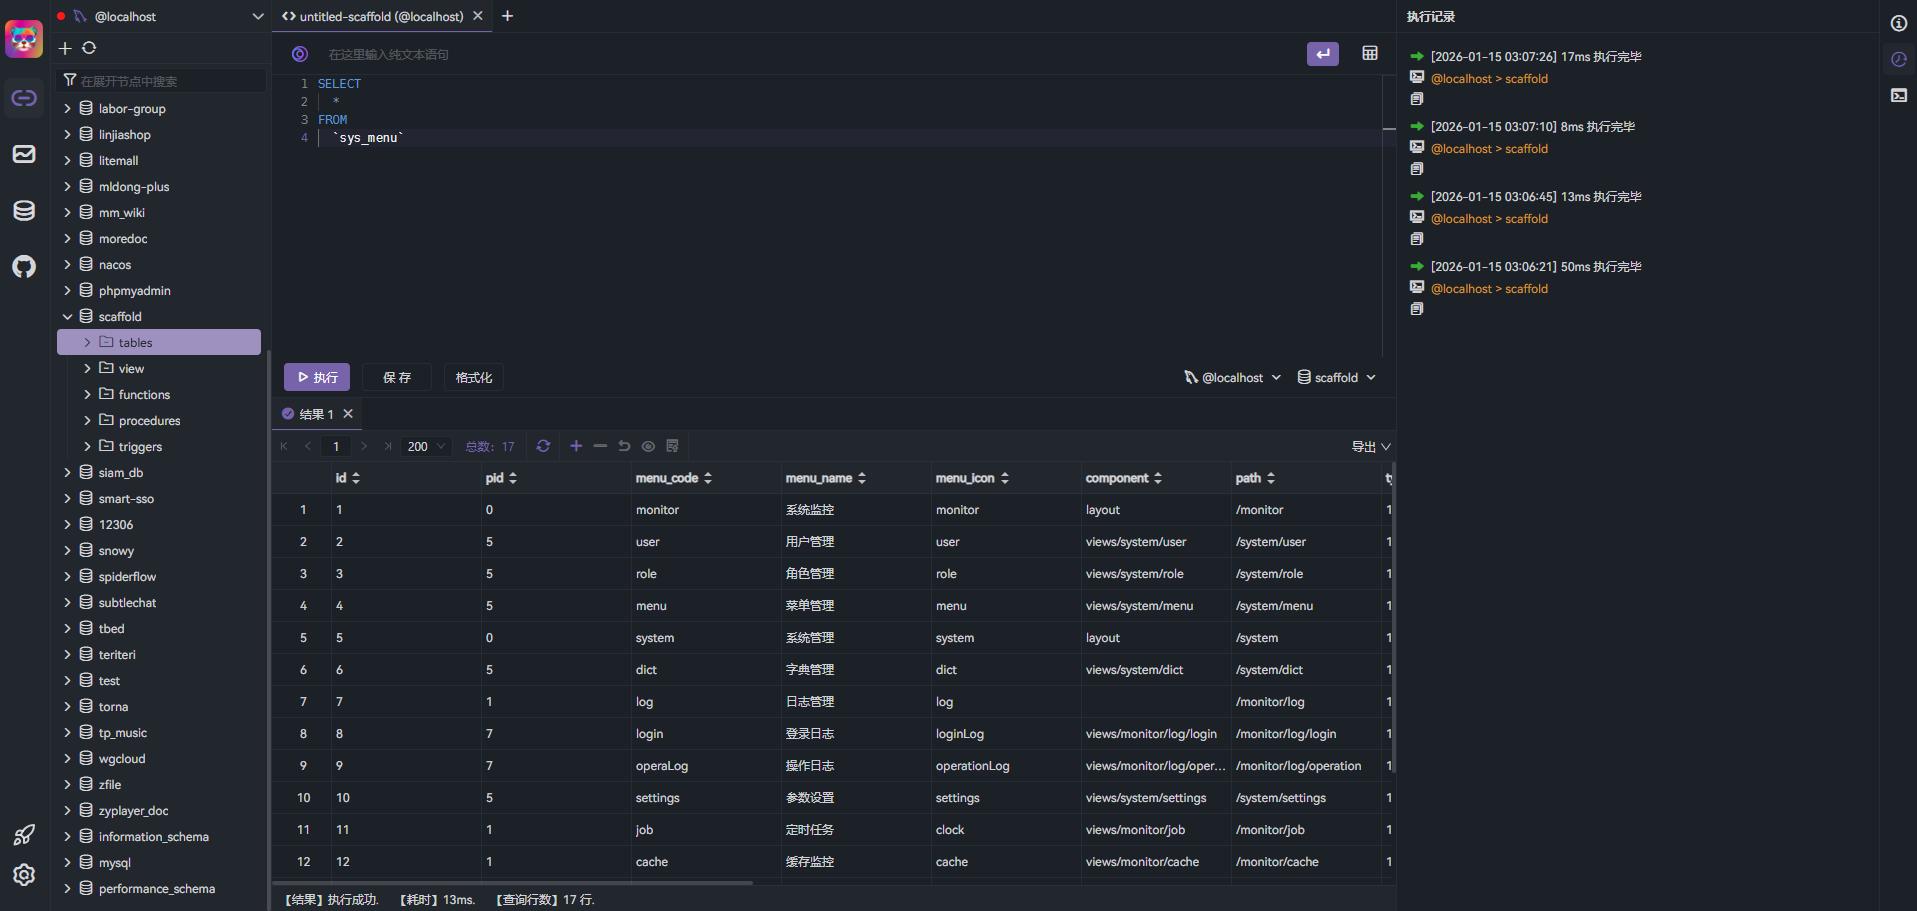
Task: Click the page number field showing 1
Action: [336, 446]
